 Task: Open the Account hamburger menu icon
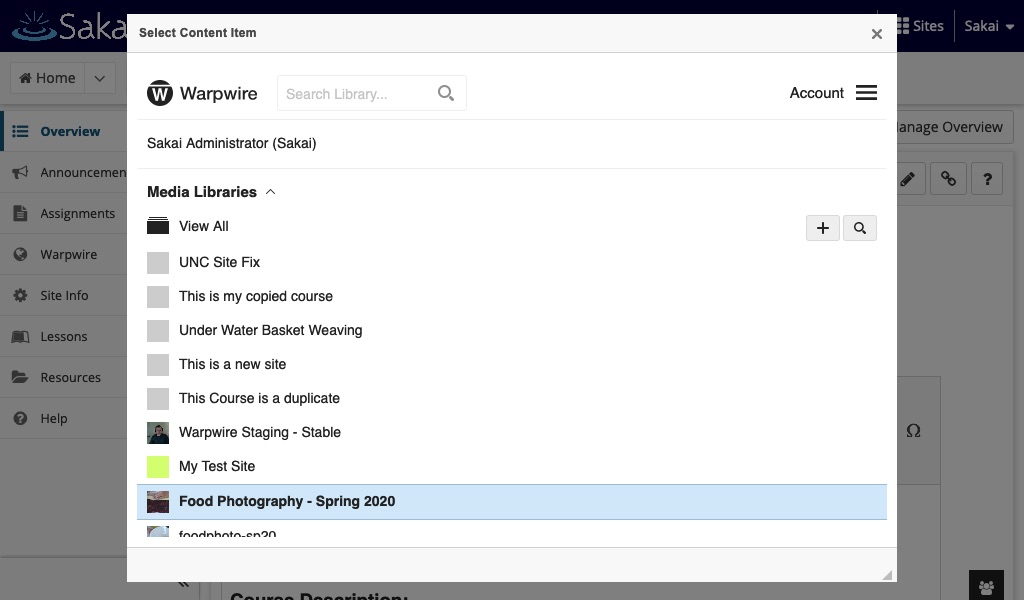pos(866,93)
